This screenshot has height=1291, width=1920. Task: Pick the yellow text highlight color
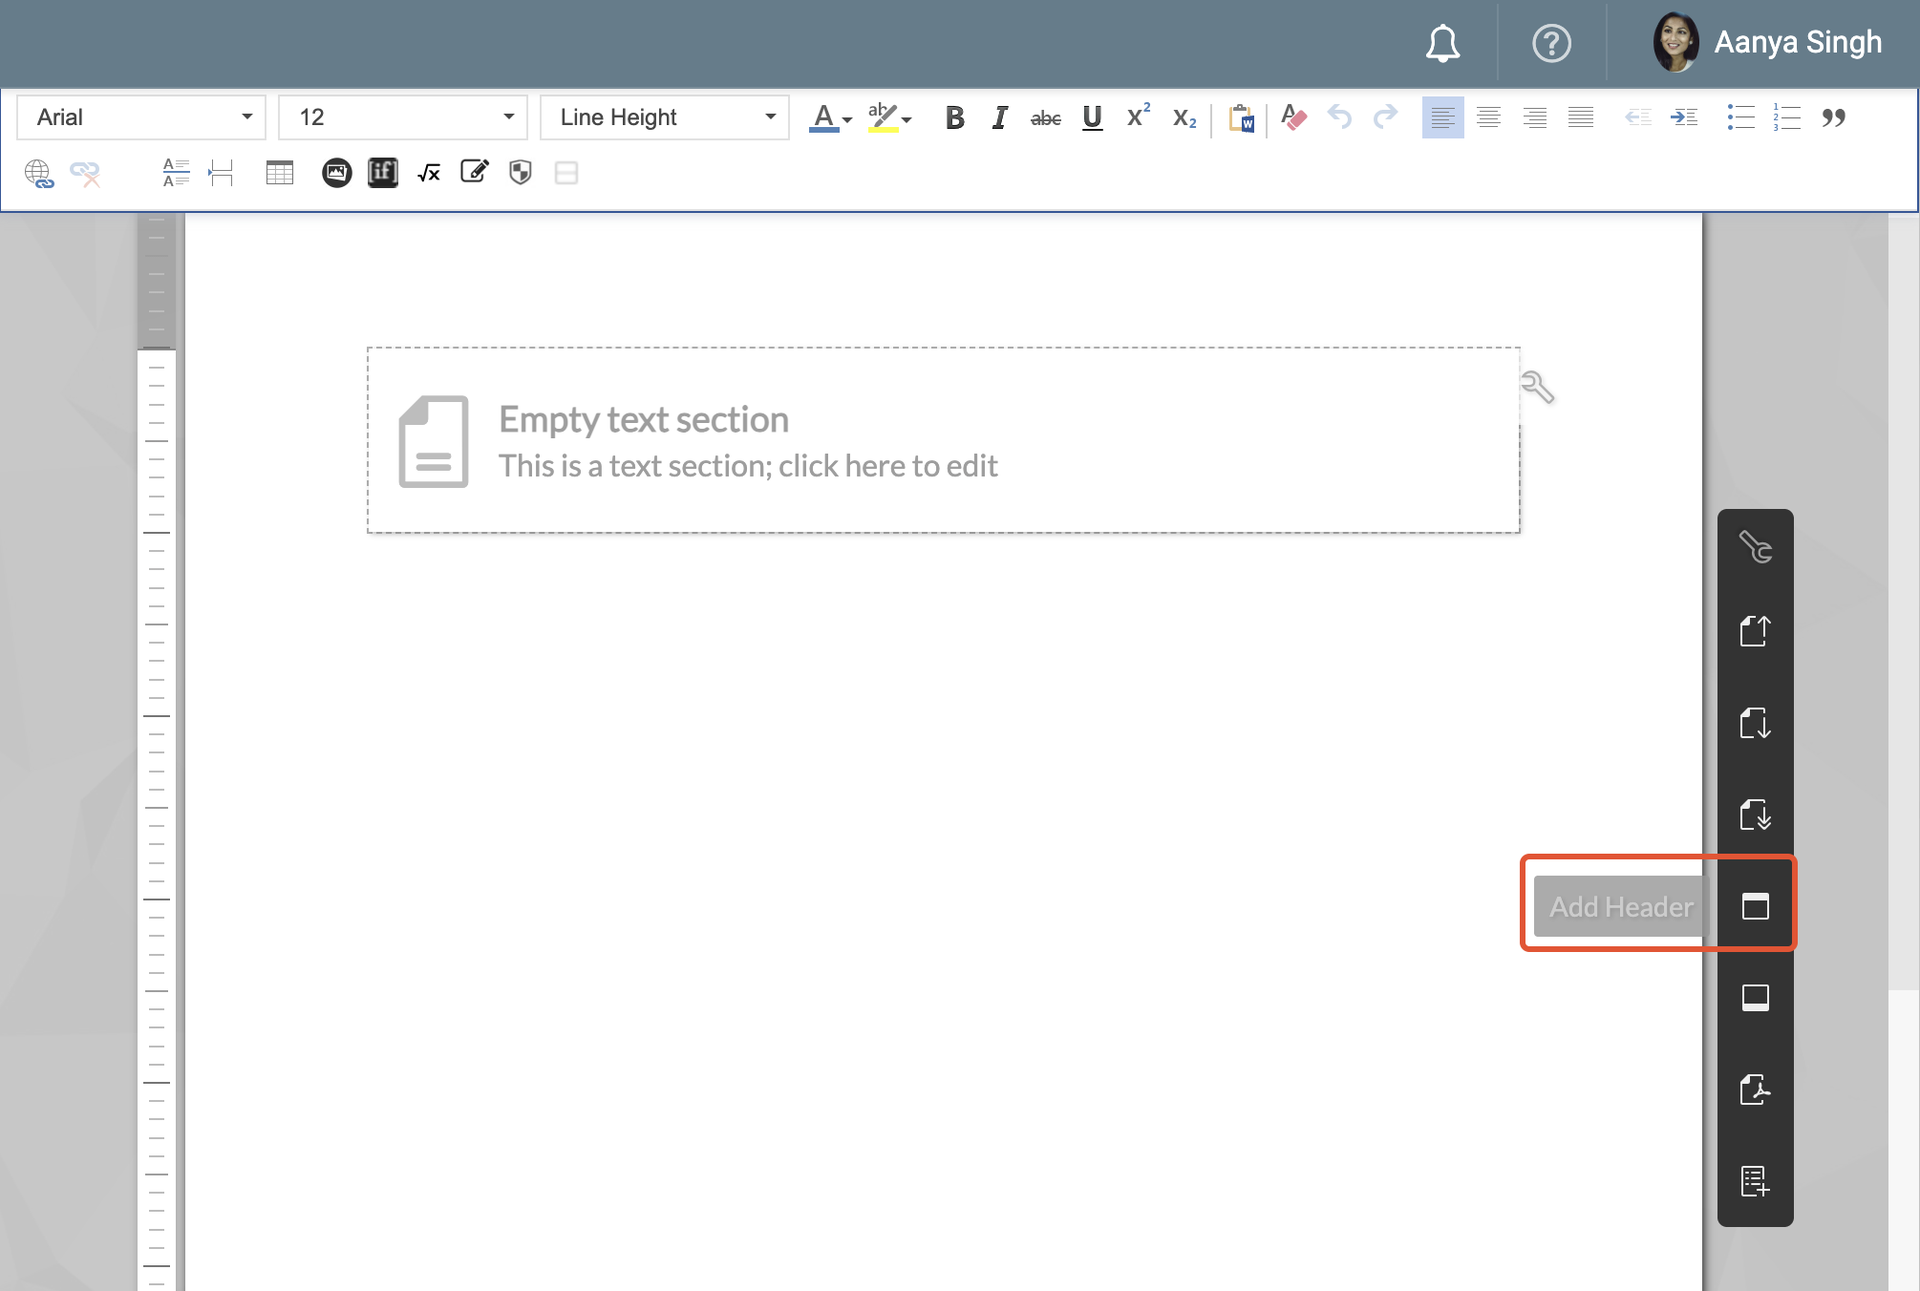click(x=883, y=118)
